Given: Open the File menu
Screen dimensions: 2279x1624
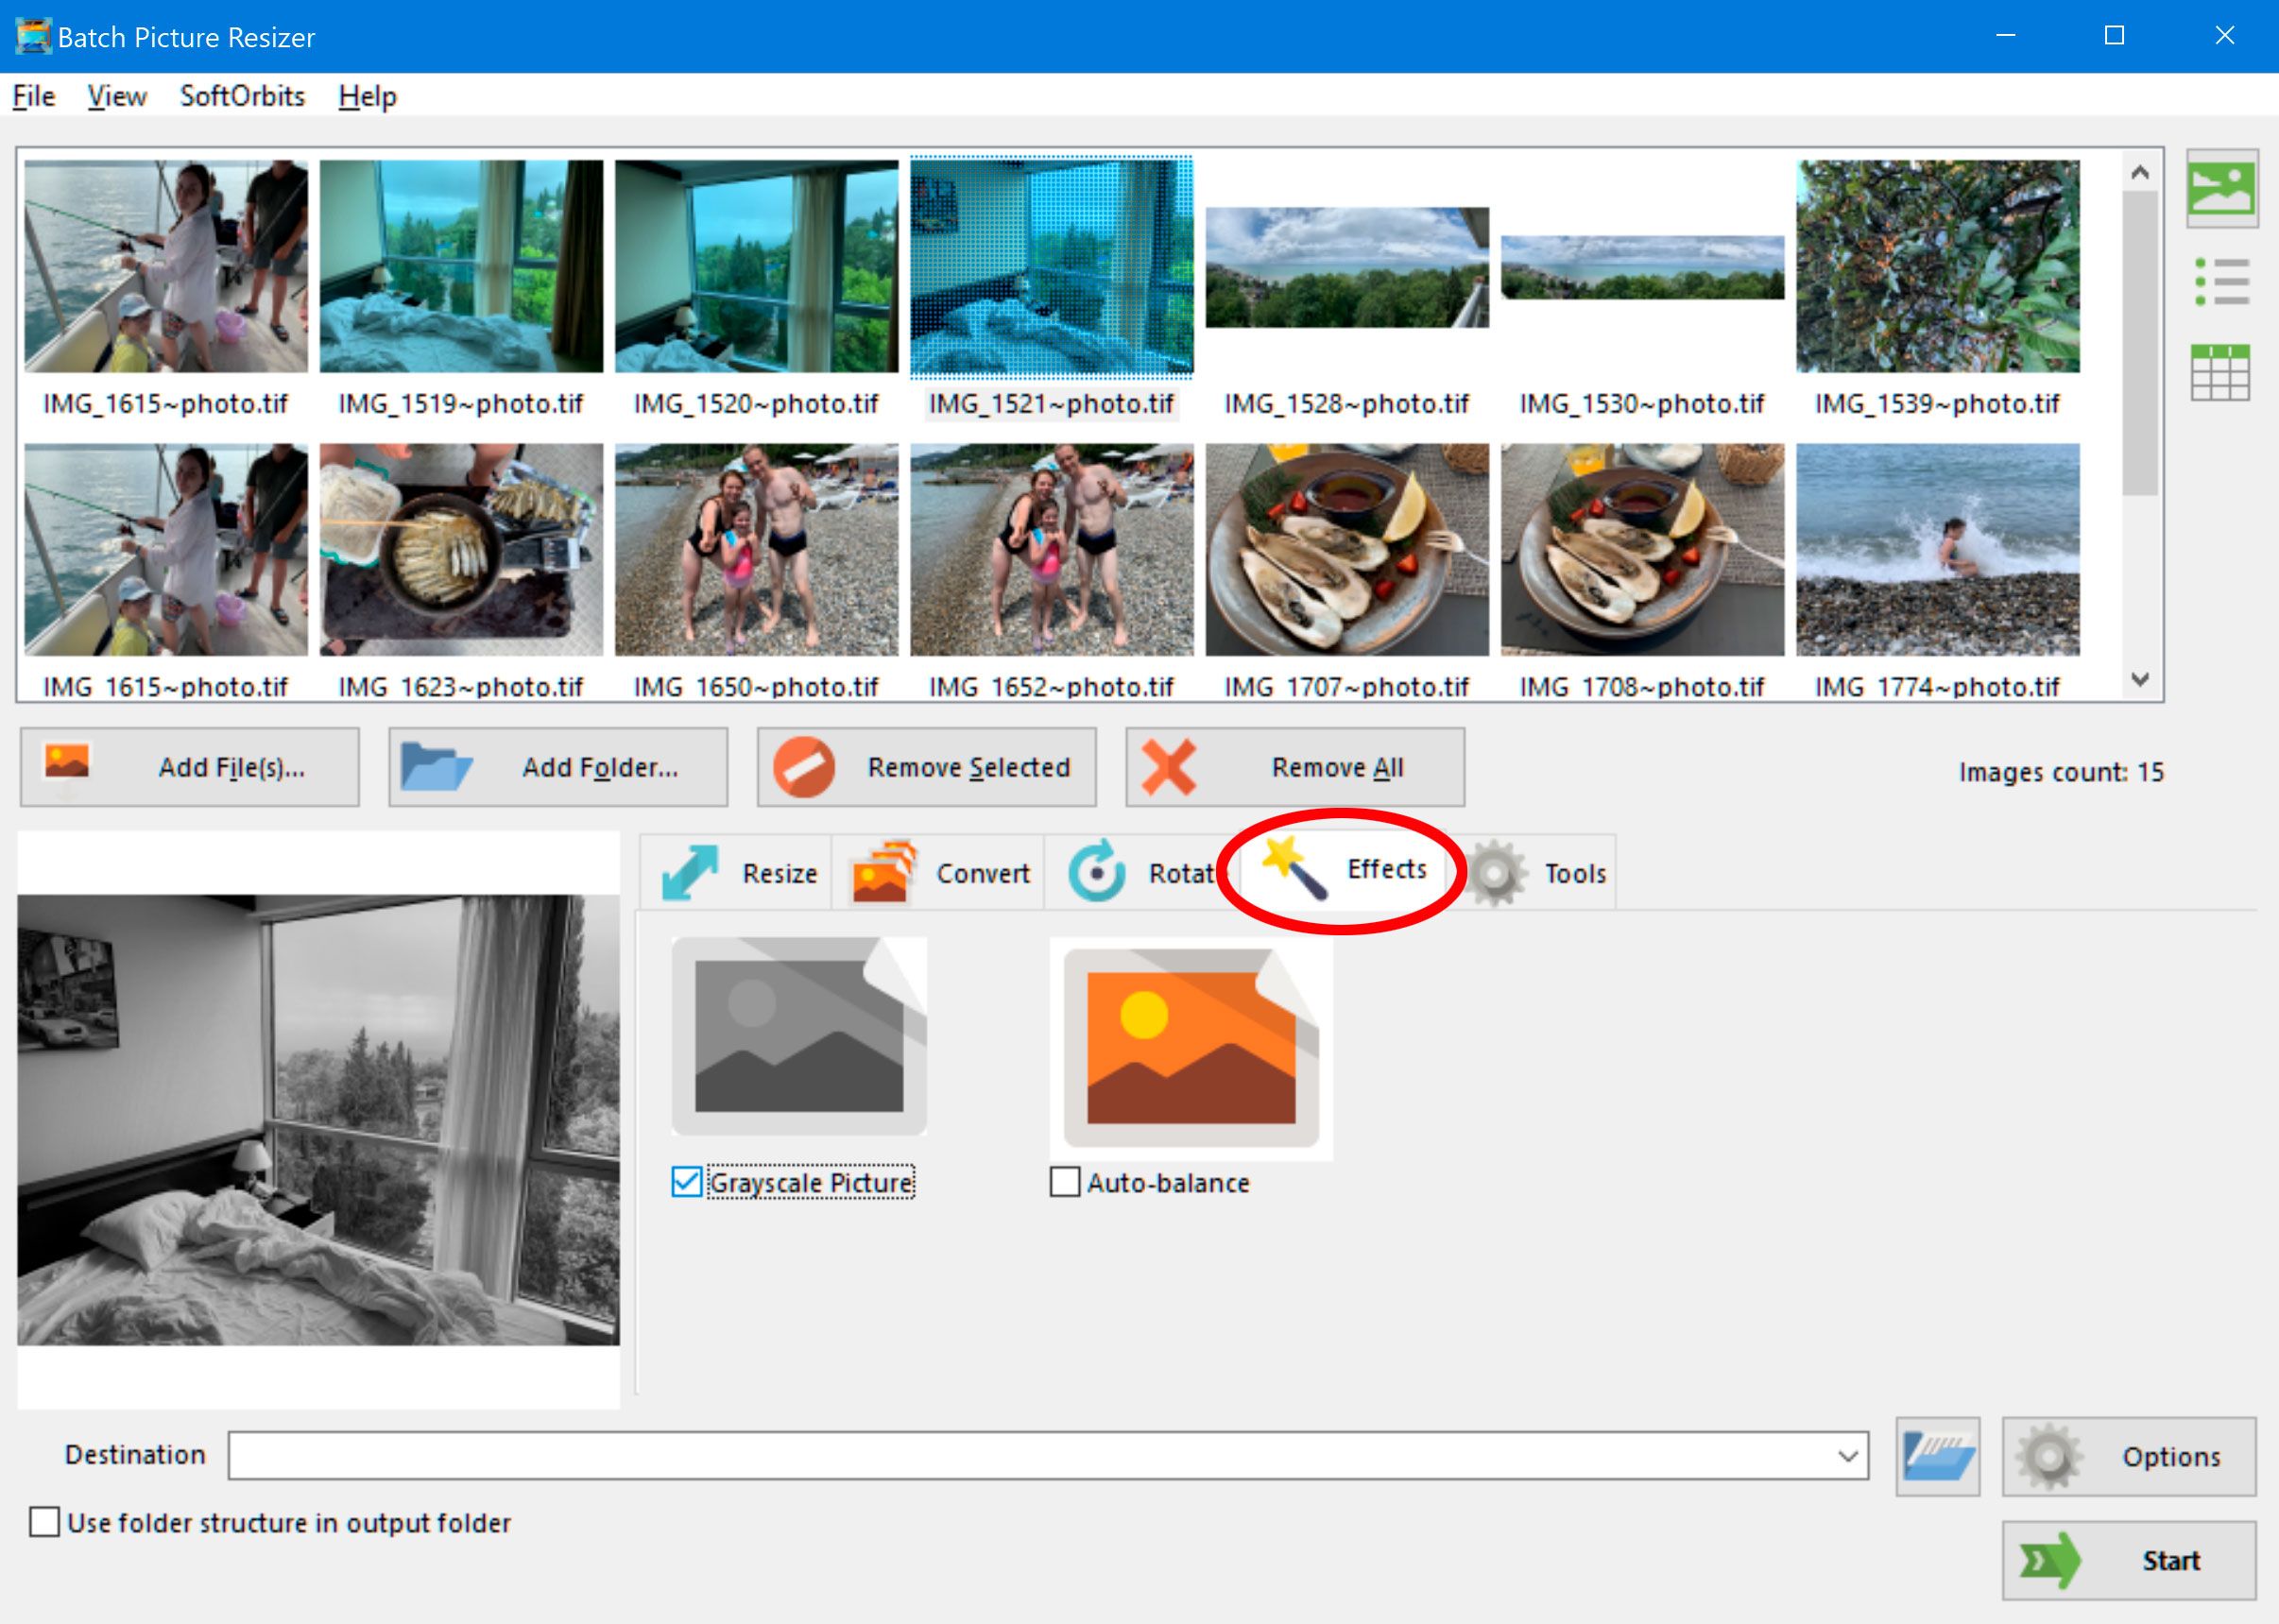Looking at the screenshot, I should coord(31,96).
